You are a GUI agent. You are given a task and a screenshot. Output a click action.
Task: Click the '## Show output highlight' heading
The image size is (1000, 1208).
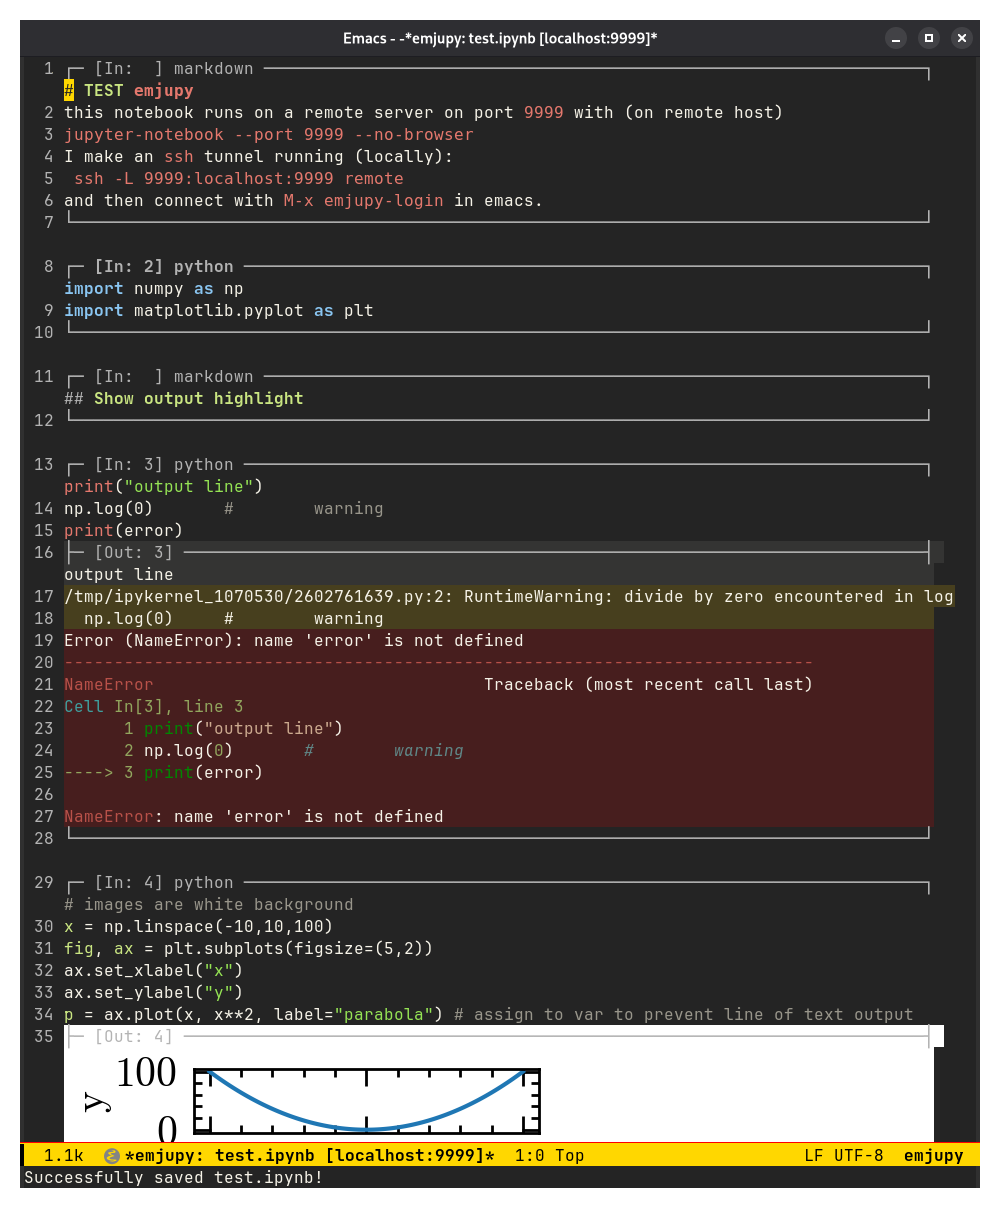point(184,399)
